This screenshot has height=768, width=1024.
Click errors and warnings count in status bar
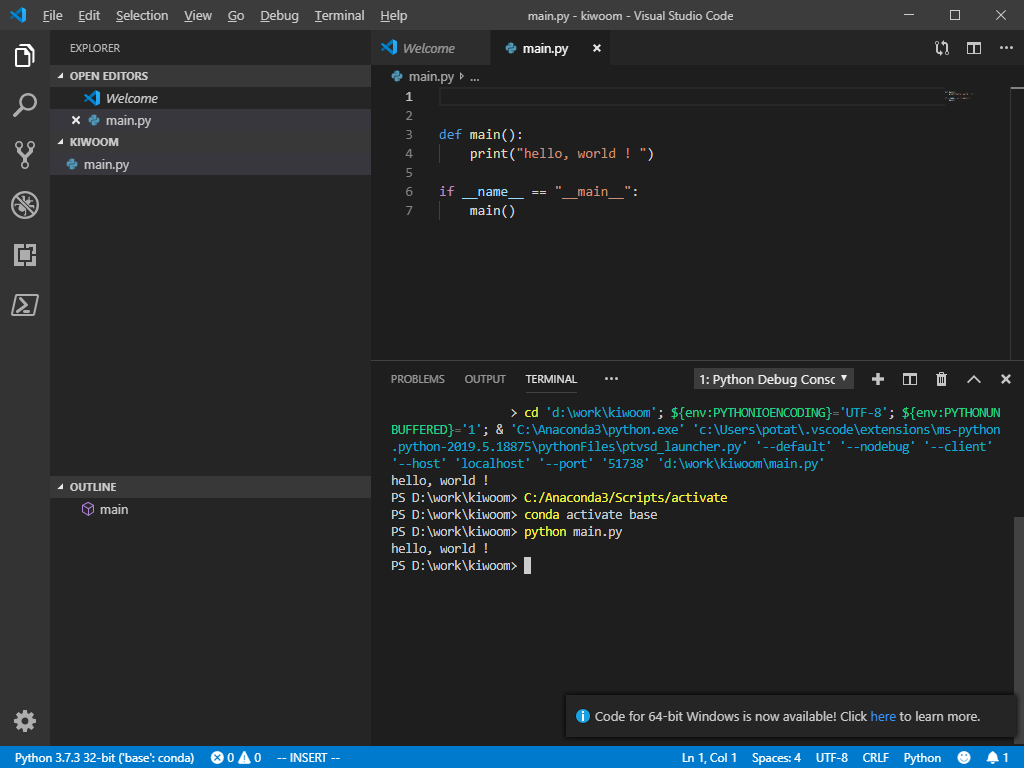point(236,758)
